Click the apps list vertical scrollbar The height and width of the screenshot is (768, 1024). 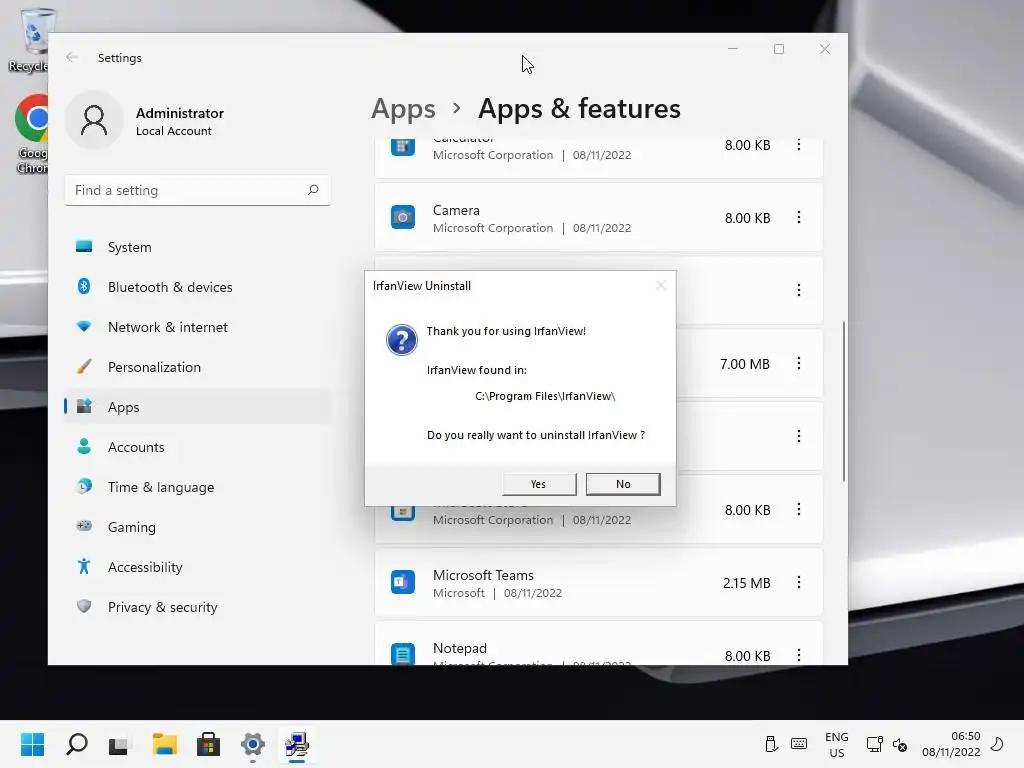click(x=844, y=402)
